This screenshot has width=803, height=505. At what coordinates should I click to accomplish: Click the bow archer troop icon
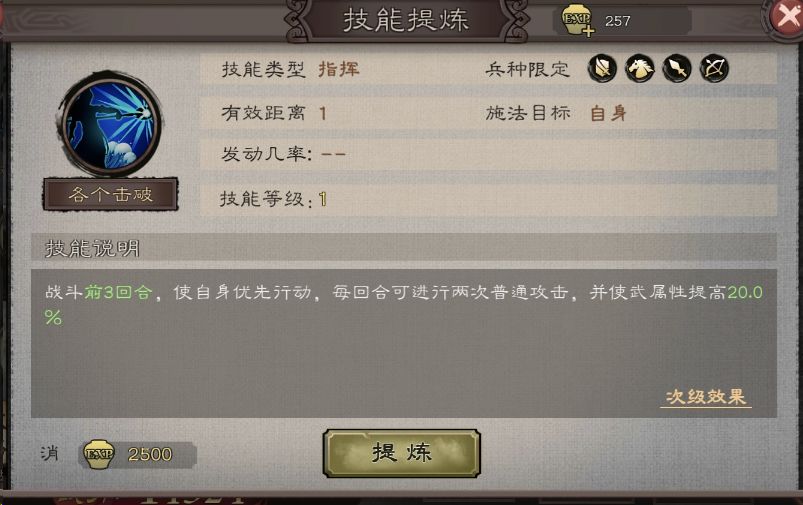click(x=714, y=68)
